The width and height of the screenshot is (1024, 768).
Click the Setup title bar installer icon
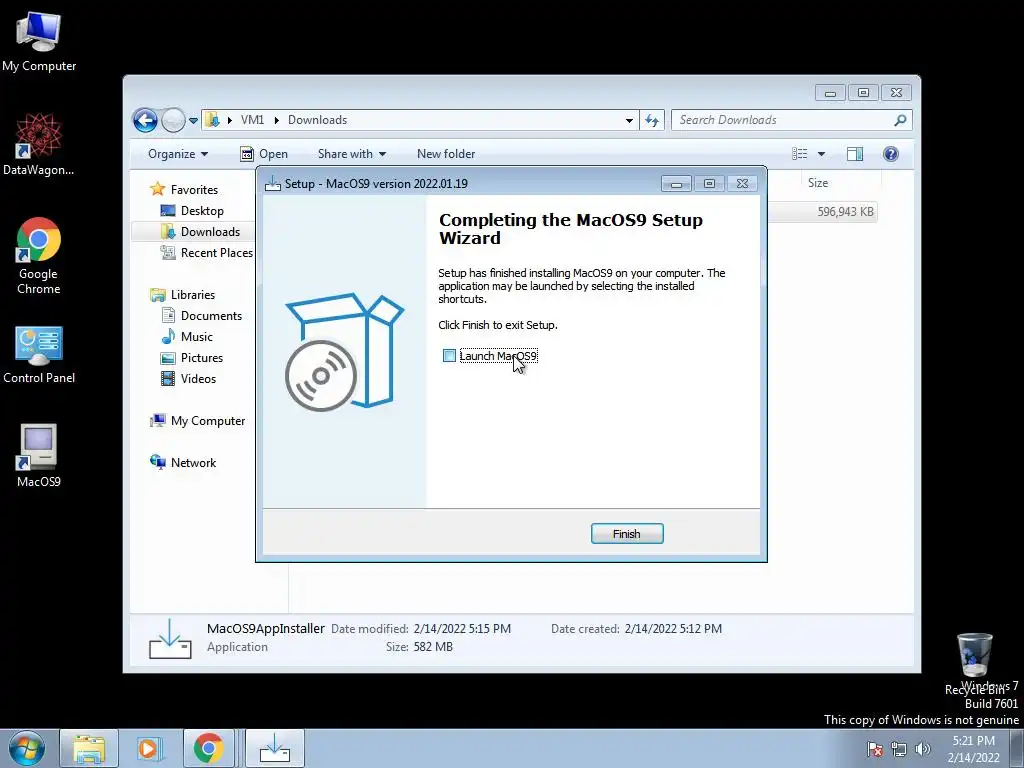coord(272,184)
